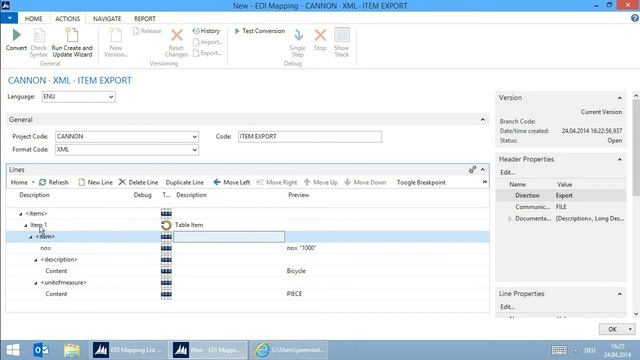640x360 pixels.
Task: Collapse the <description> tree node
Action: point(36,260)
